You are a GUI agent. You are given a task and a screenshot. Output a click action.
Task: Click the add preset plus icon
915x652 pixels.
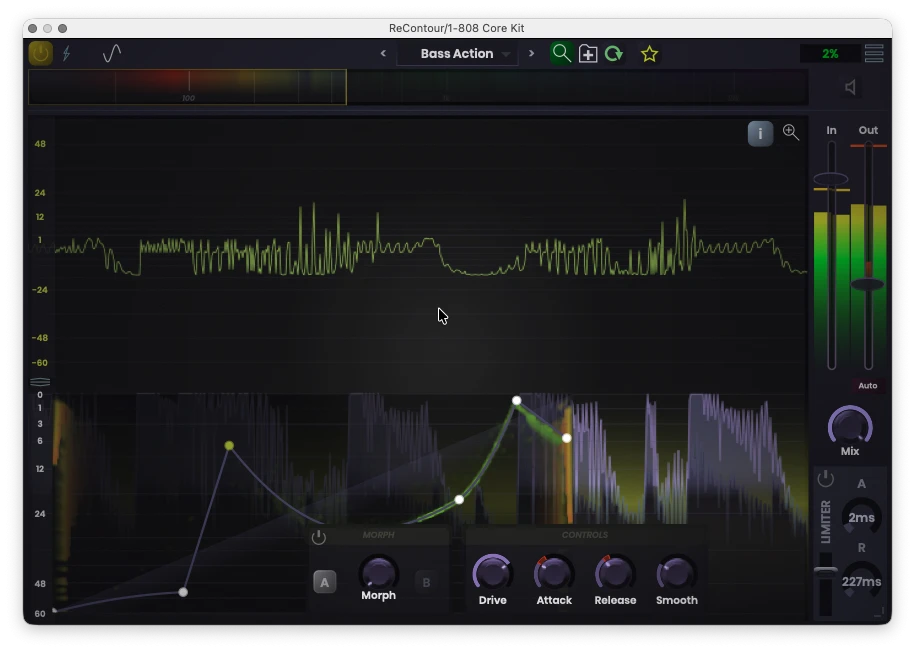tap(588, 54)
